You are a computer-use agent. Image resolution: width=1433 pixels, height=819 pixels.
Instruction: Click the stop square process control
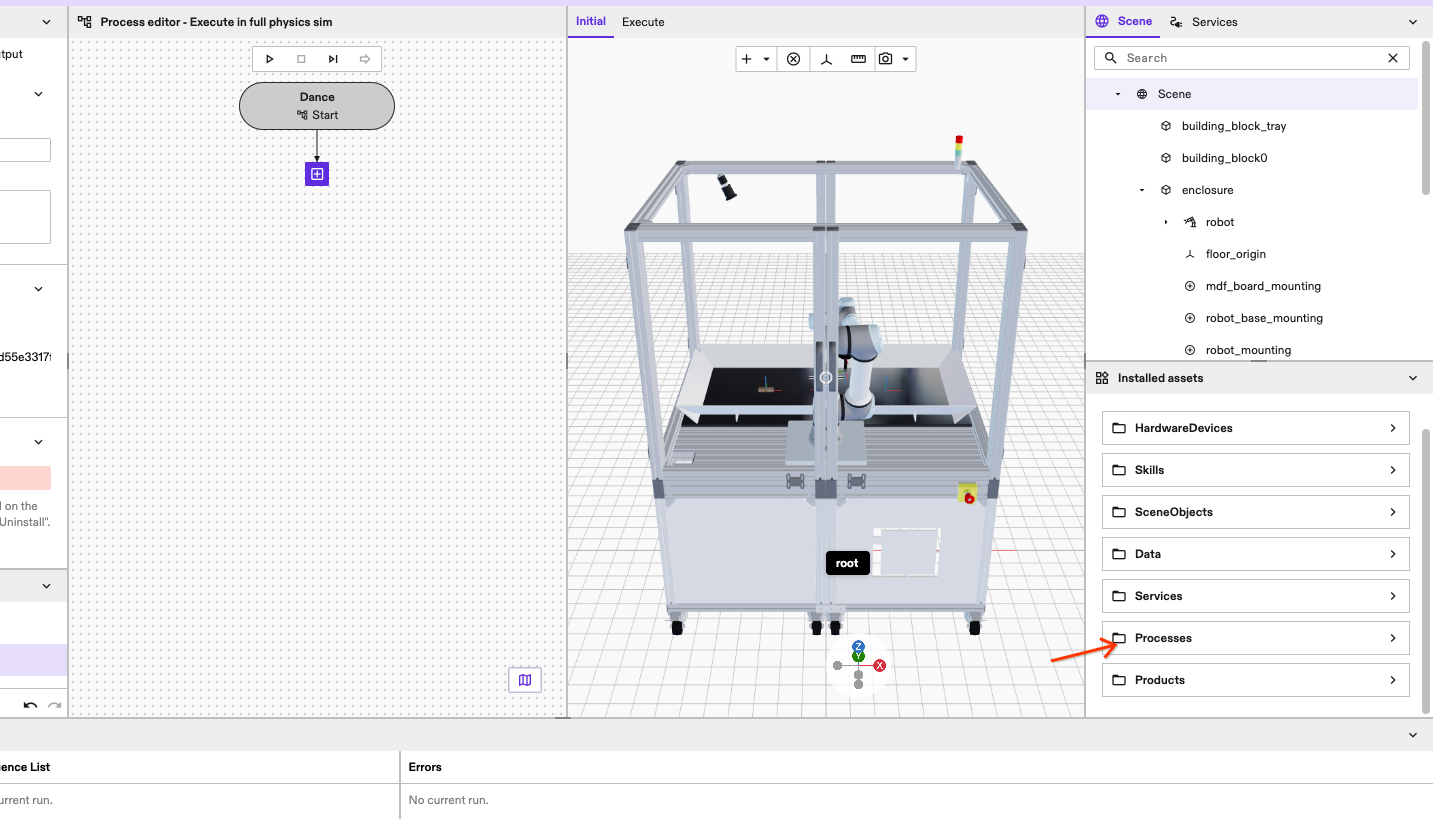(x=301, y=59)
